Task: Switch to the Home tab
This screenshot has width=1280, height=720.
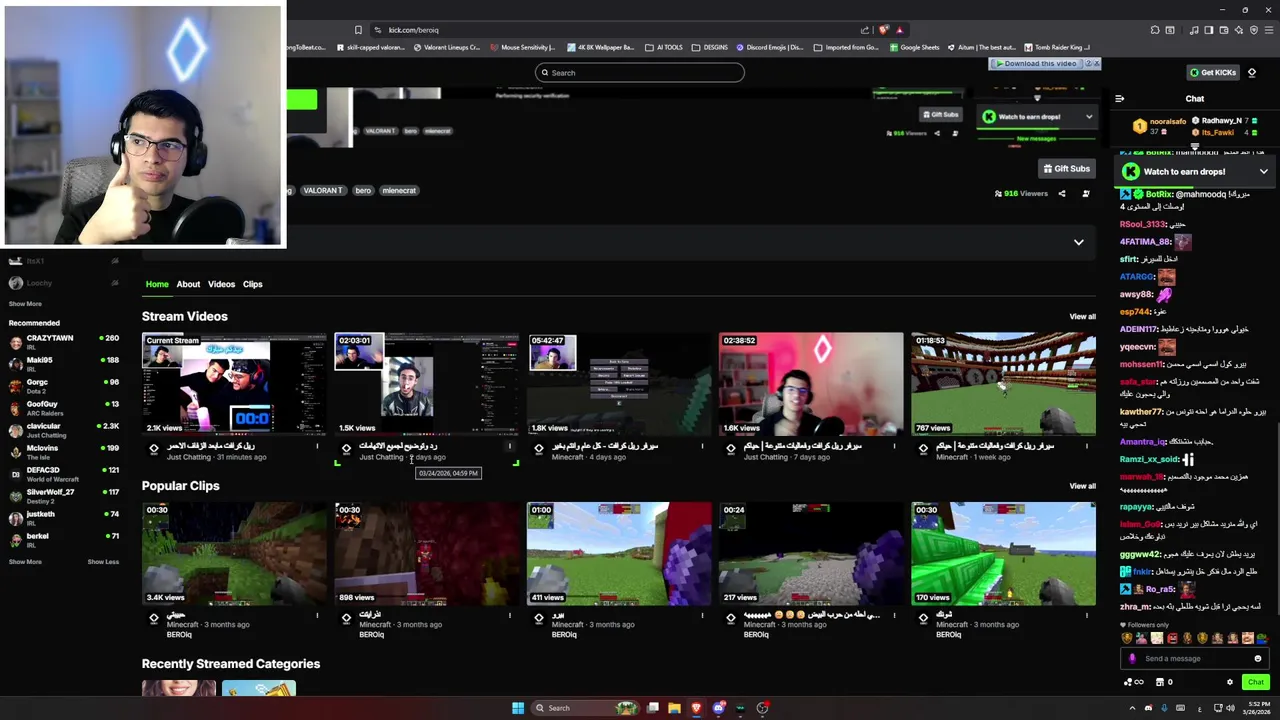Action: [x=157, y=284]
